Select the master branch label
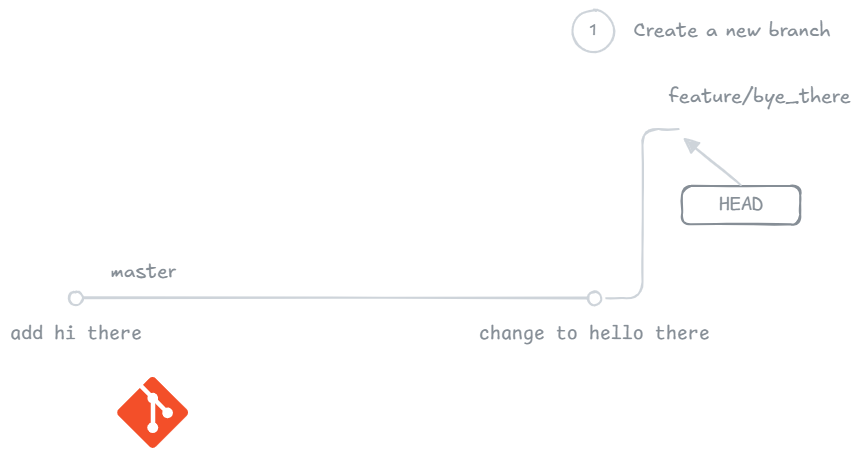 click(143, 272)
